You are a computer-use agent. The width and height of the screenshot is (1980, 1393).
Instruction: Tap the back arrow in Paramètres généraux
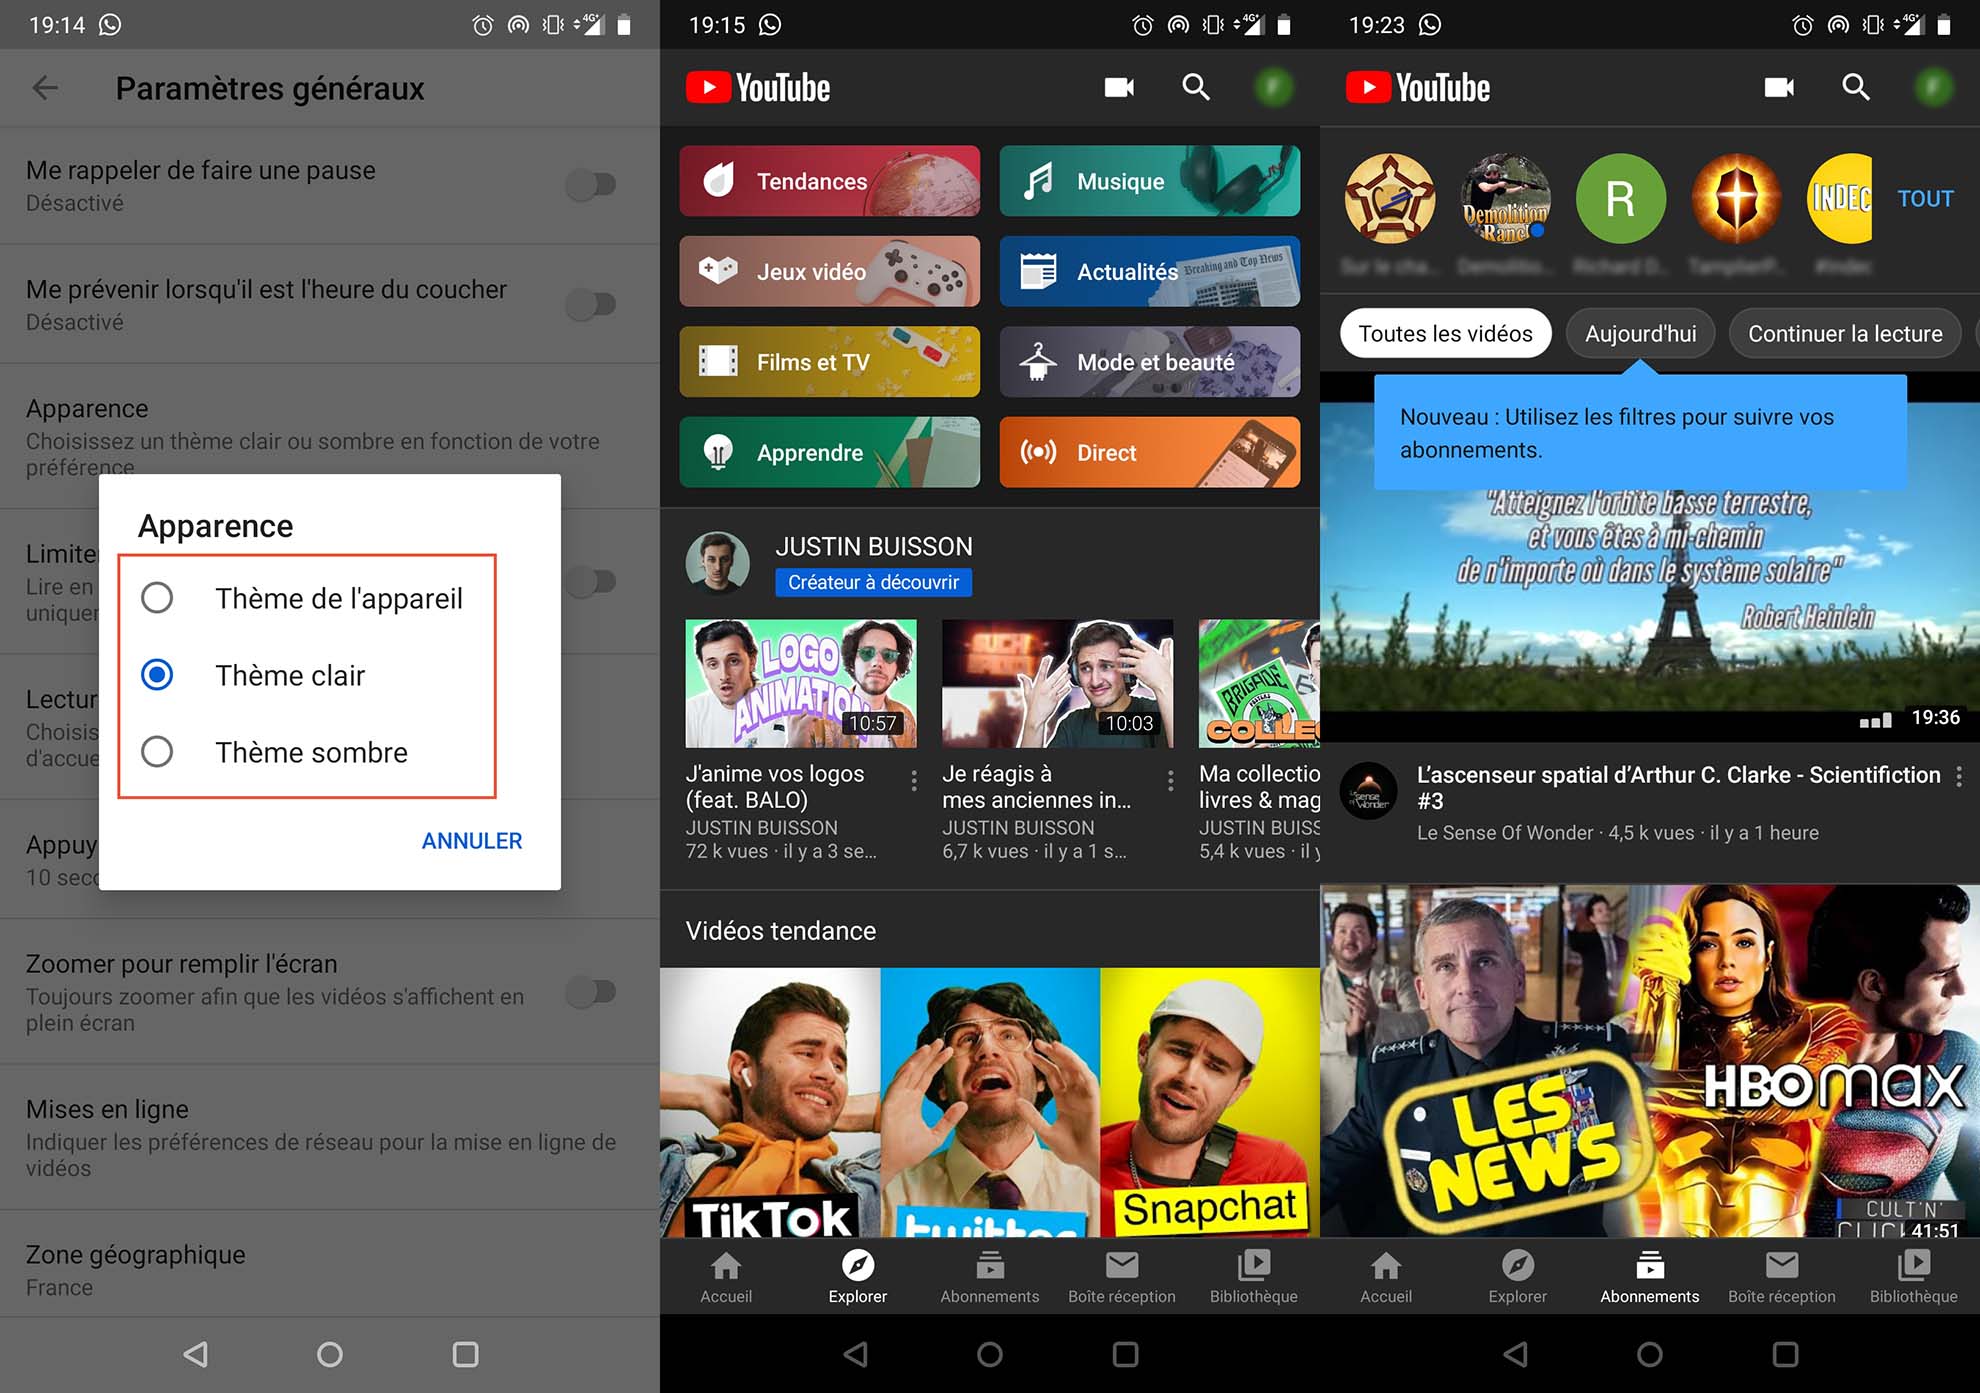45,88
